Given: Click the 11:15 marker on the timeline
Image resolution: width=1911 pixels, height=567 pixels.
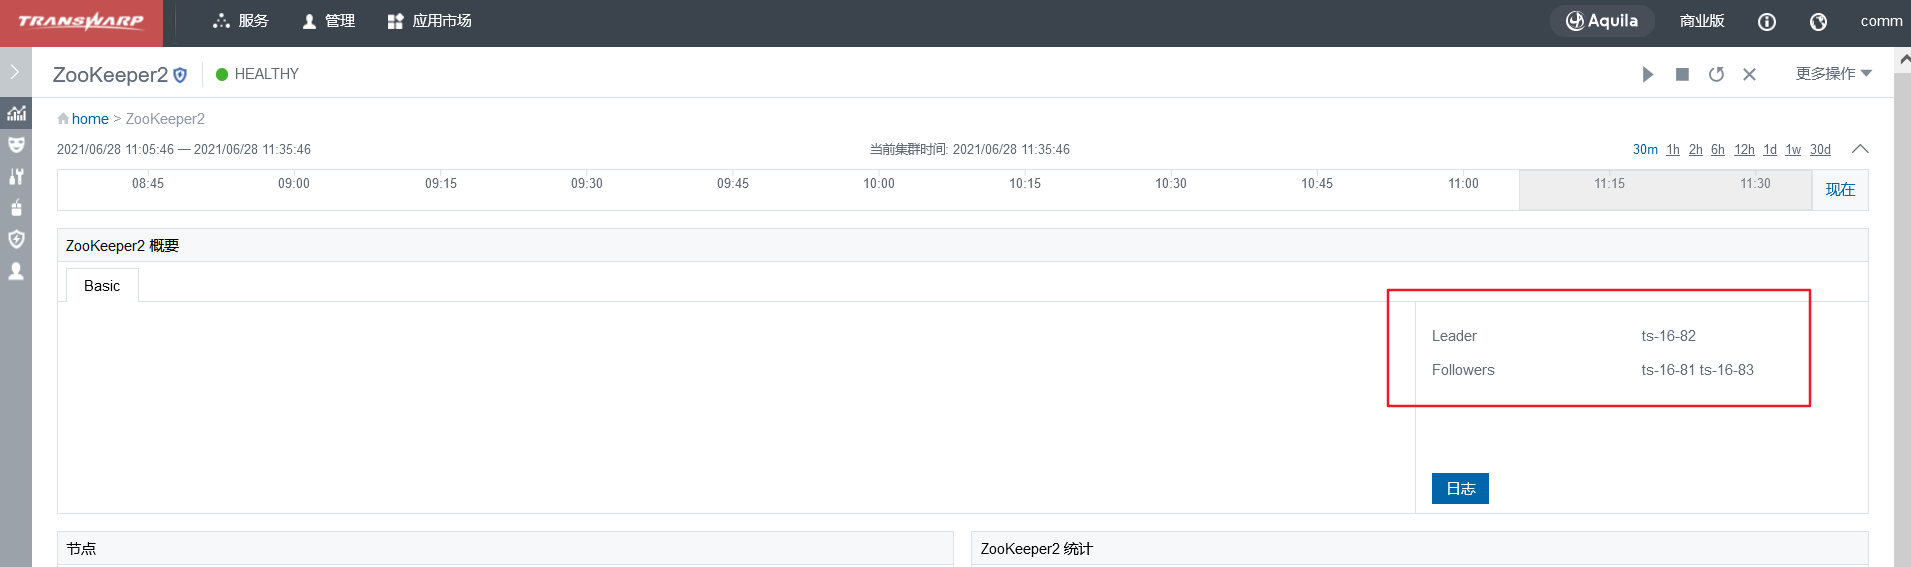Looking at the screenshot, I should point(1609,184).
